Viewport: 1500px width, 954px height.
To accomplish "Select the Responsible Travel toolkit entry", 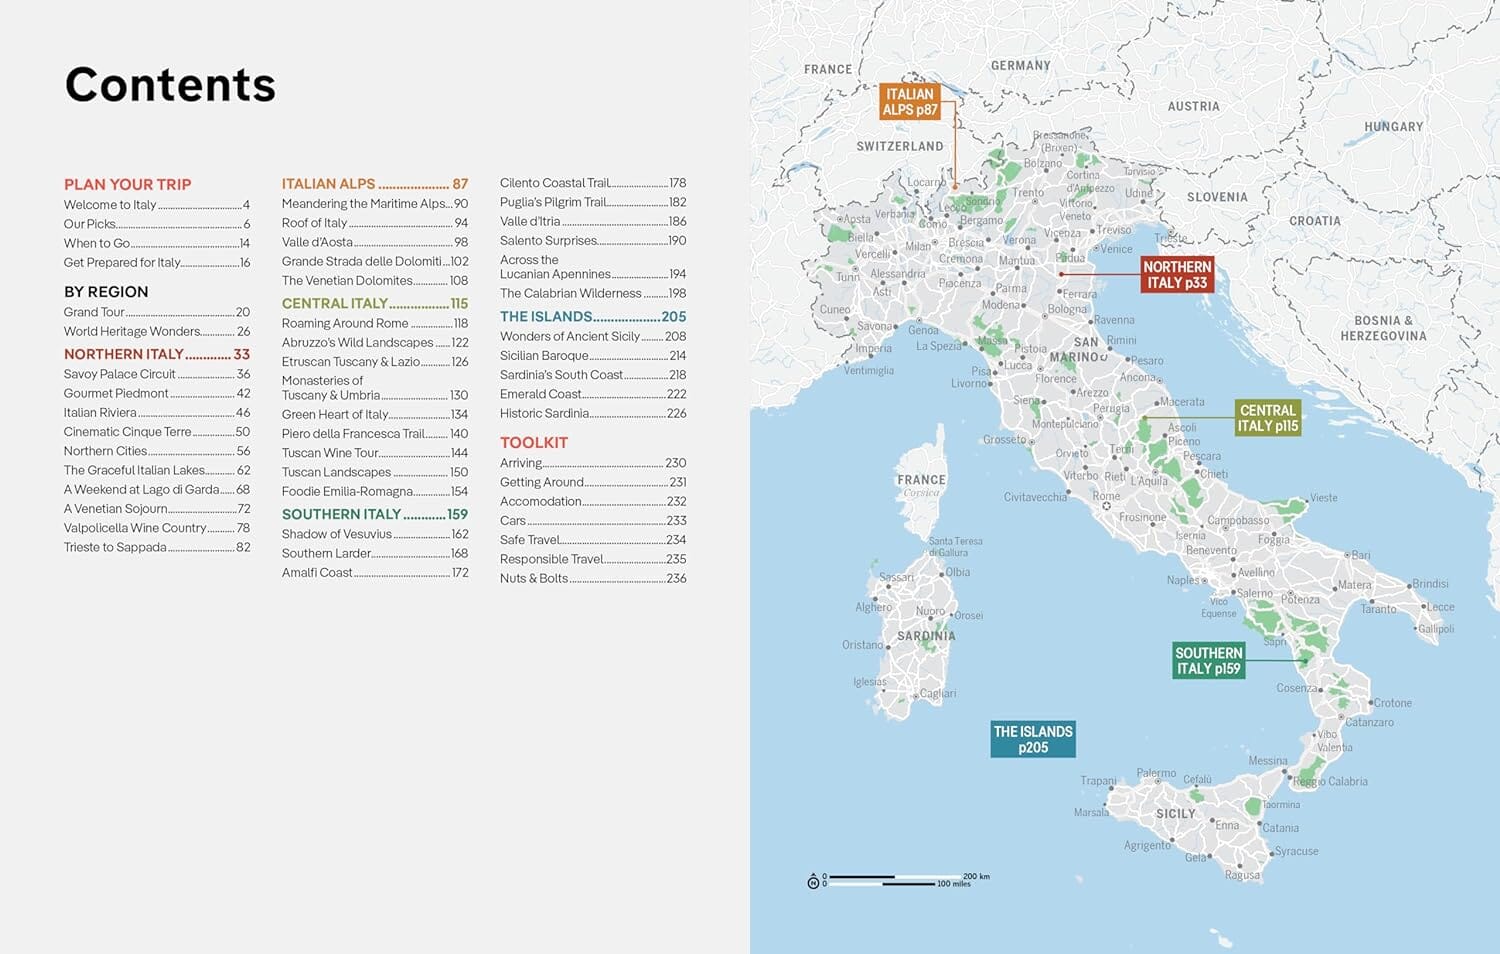I will (x=552, y=559).
